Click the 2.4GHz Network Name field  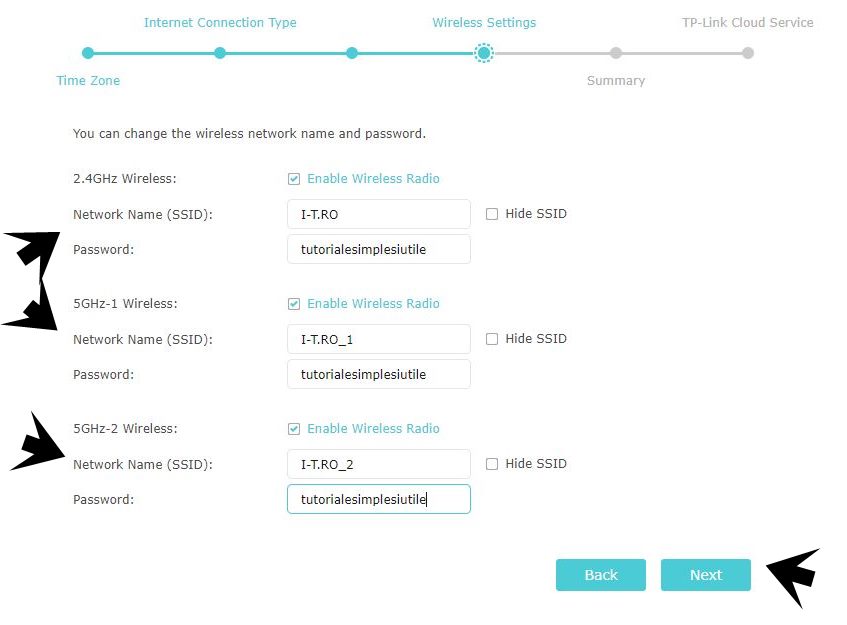pos(379,214)
